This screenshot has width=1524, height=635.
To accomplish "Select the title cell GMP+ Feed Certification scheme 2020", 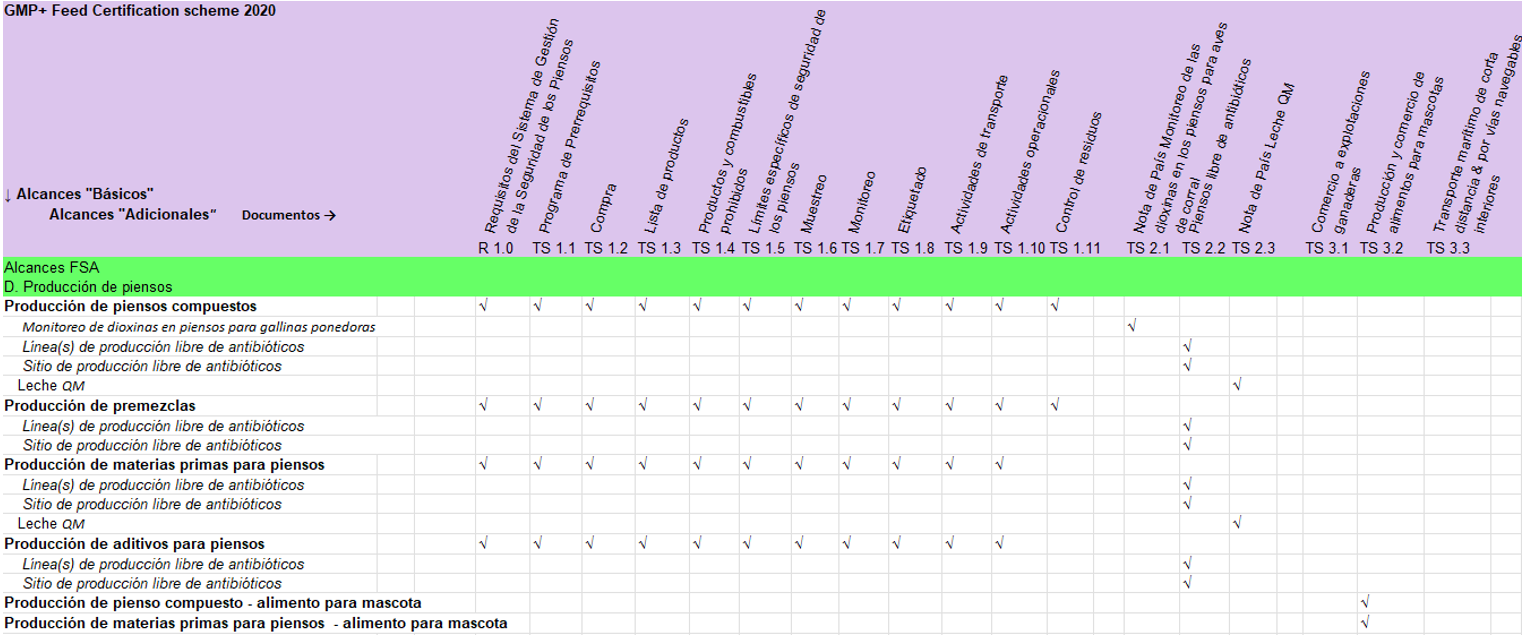I will pos(140,10).
